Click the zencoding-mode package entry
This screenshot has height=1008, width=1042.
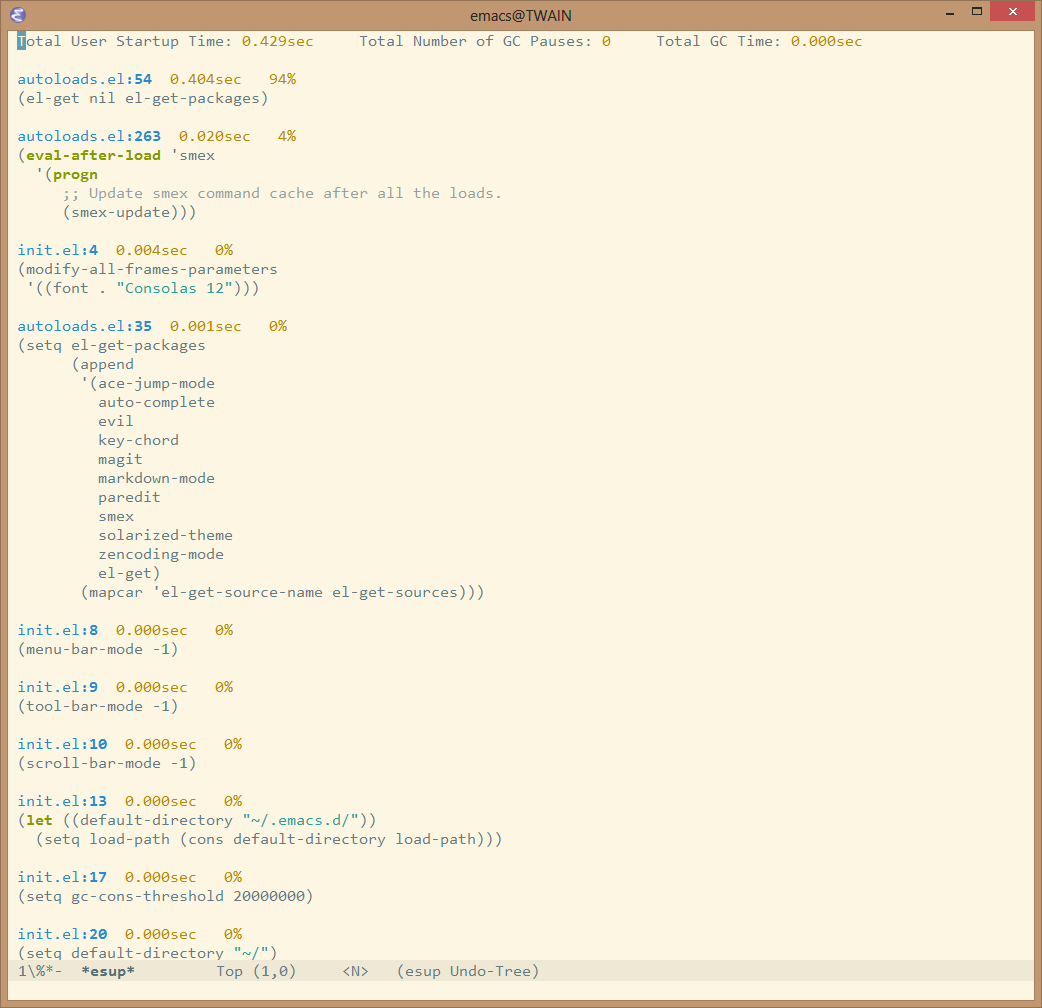pos(161,555)
